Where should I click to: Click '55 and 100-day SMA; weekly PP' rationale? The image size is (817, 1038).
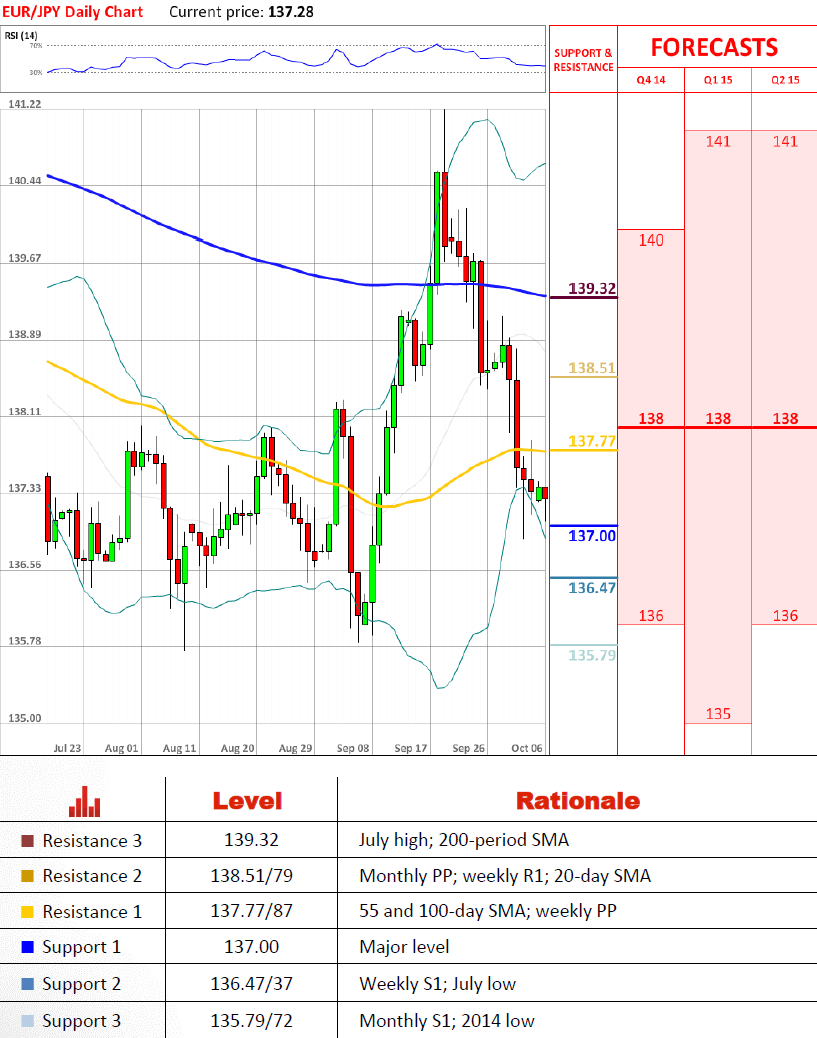pyautogui.click(x=488, y=911)
